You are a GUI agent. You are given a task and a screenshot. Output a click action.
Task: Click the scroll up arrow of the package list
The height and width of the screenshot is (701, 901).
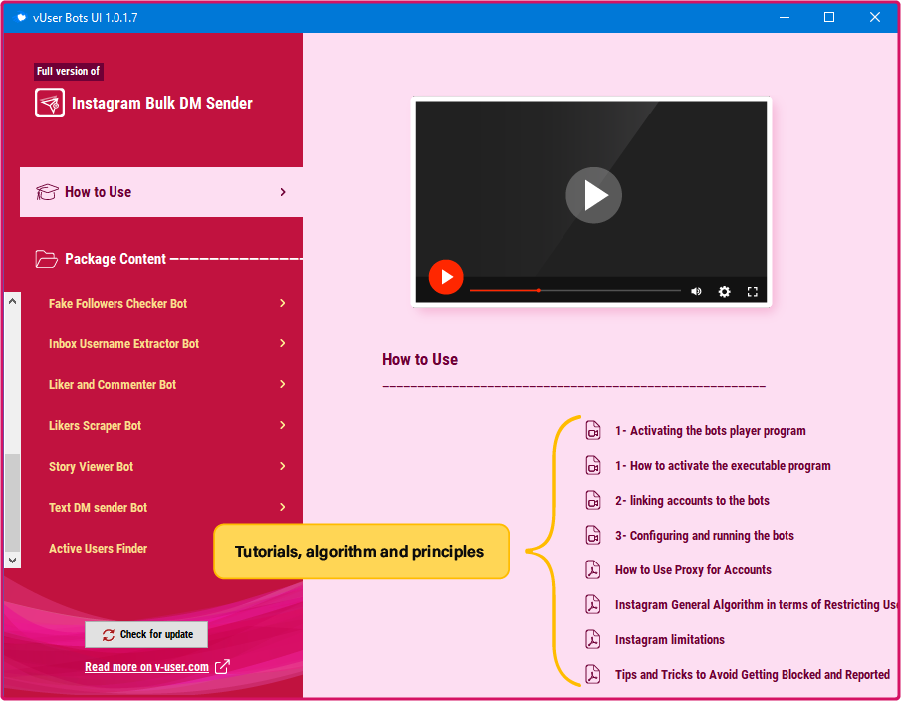(13, 301)
